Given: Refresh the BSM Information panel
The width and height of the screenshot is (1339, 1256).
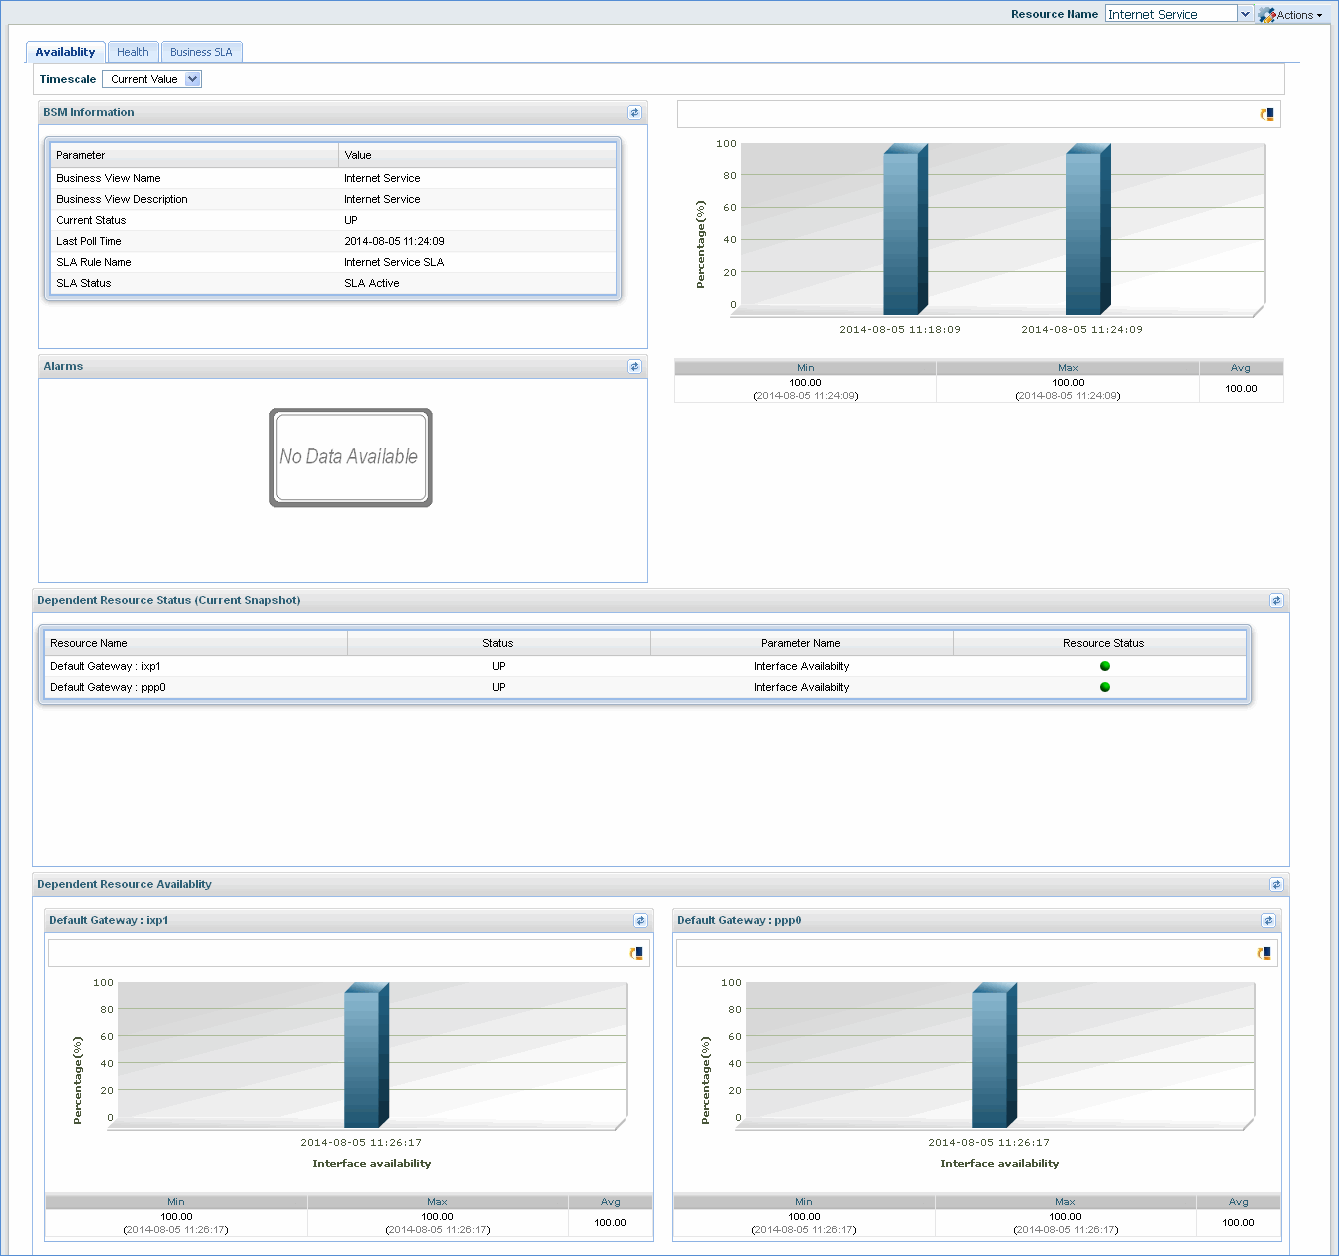Looking at the screenshot, I should tap(634, 112).
